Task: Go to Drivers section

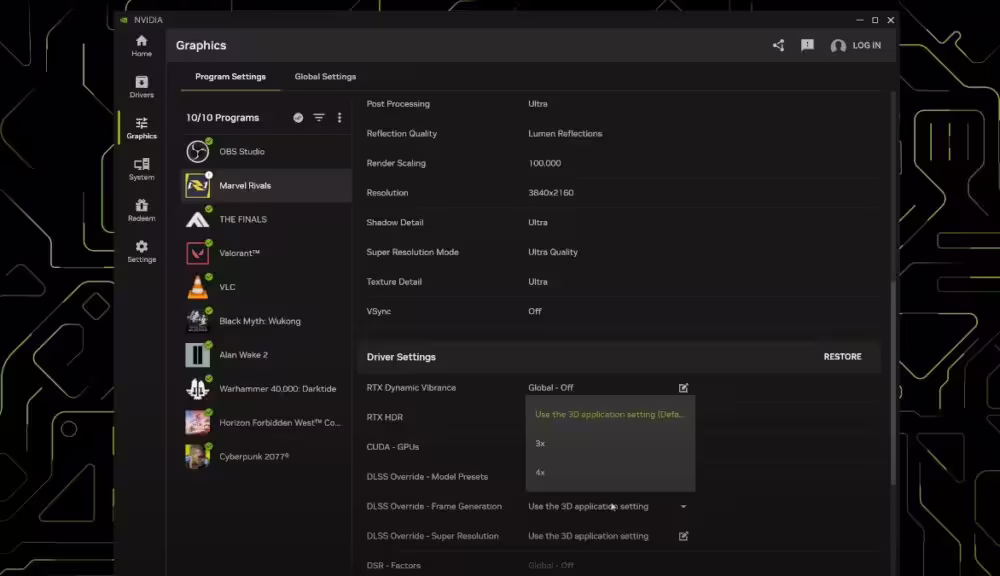Action: (142, 87)
